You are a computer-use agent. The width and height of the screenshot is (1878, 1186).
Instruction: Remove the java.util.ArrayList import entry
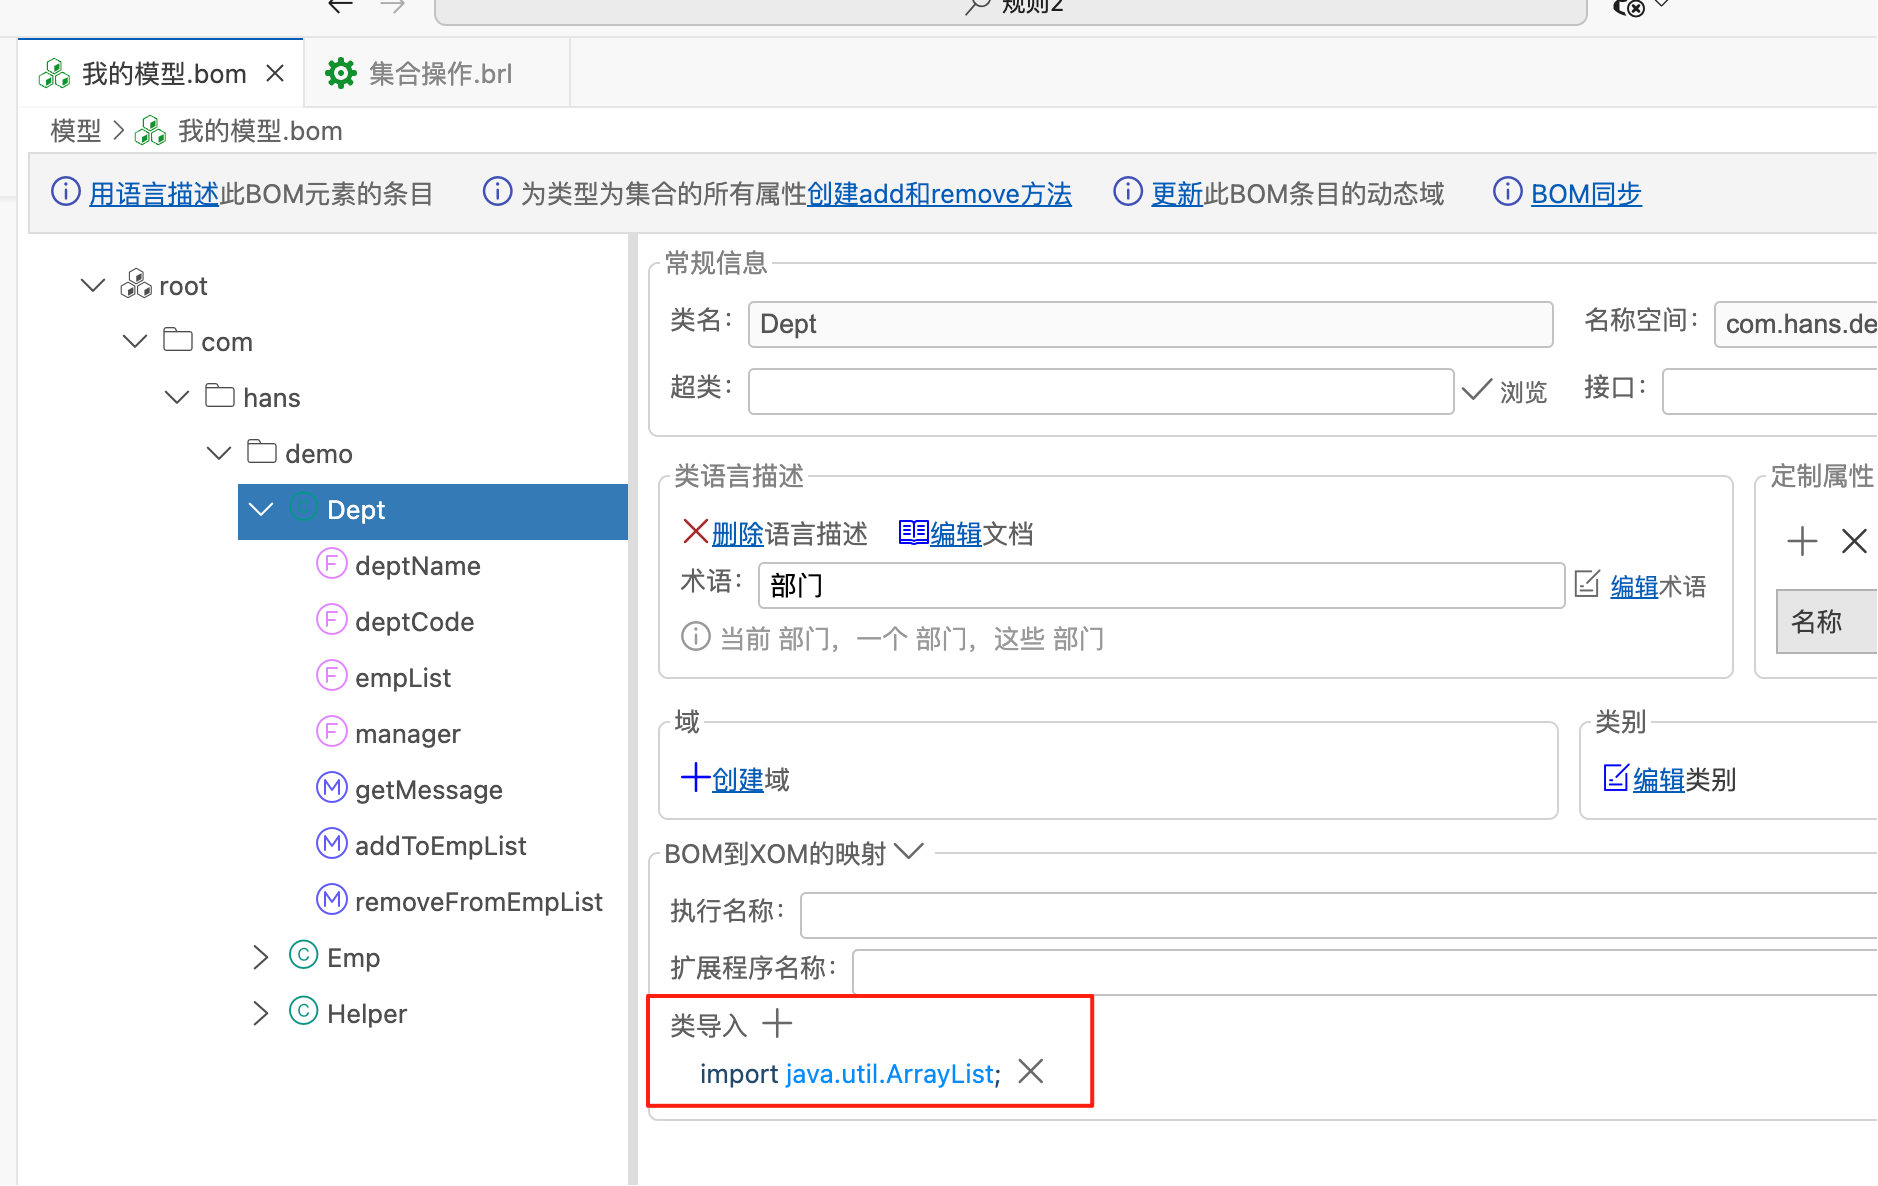point(1030,1072)
